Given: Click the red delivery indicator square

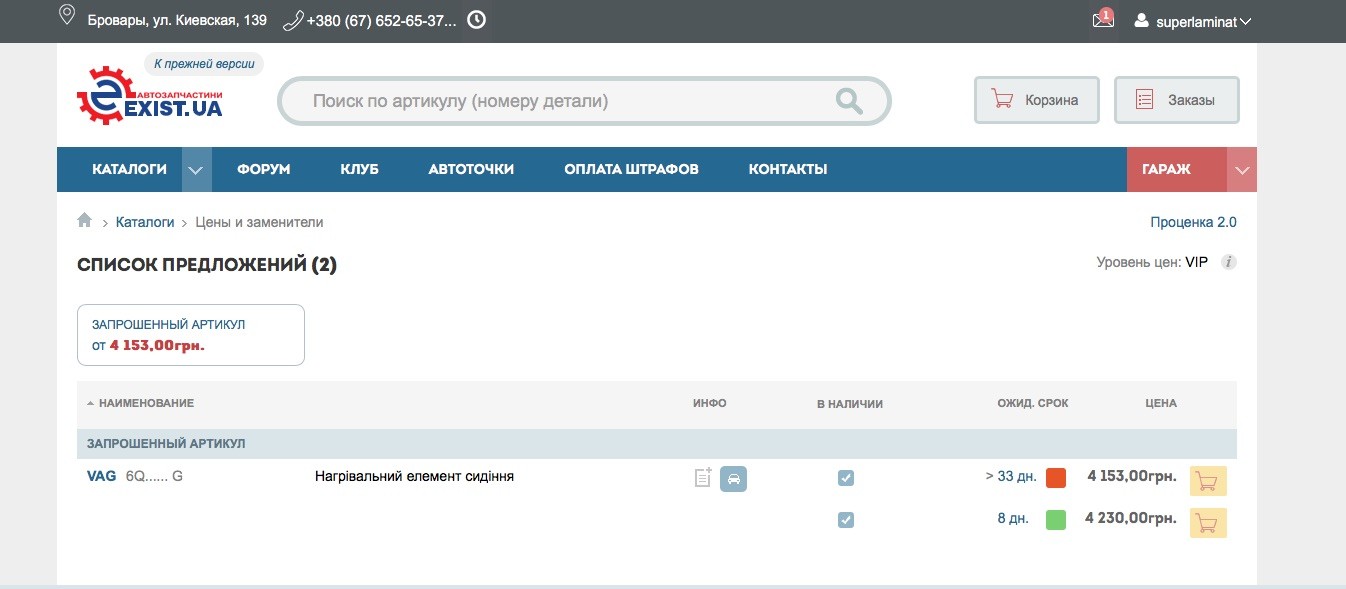Looking at the screenshot, I should click(x=1056, y=478).
